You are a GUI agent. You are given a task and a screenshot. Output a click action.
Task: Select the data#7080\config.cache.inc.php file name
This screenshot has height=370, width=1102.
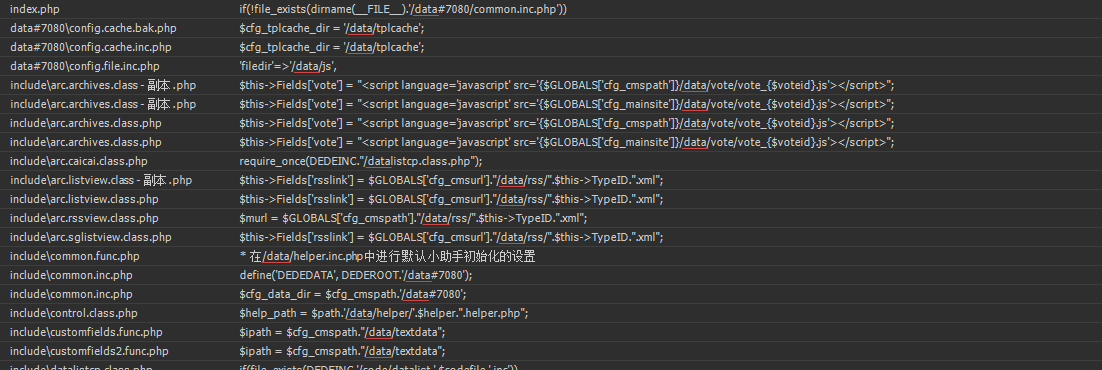click(x=91, y=47)
